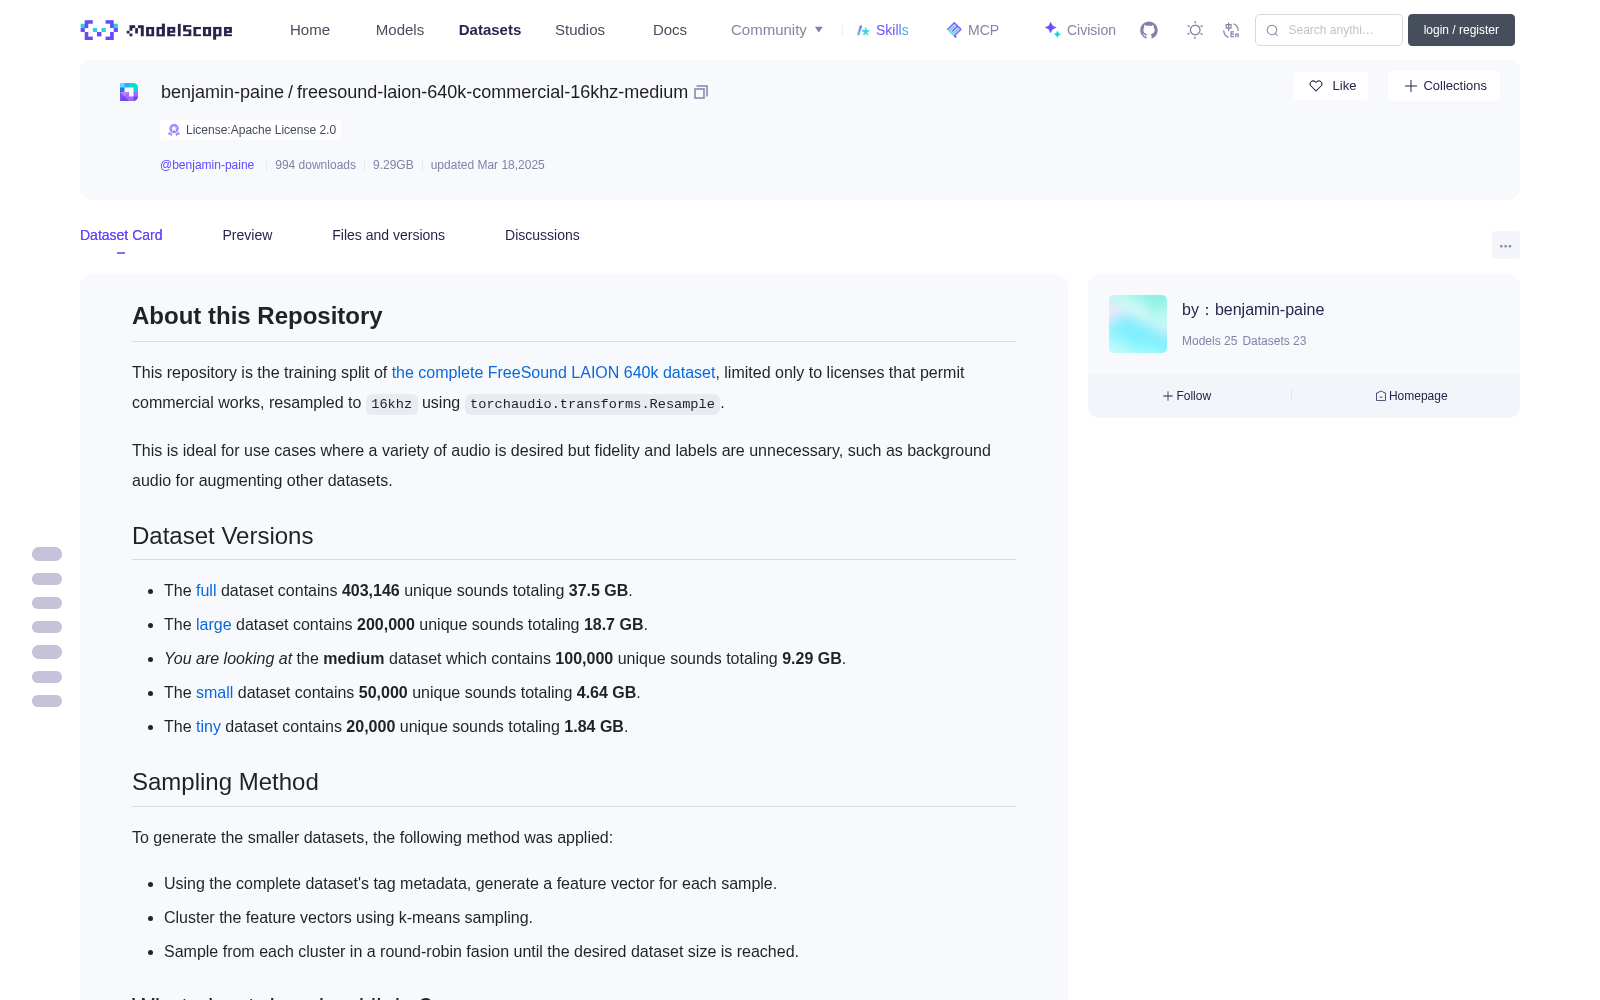Click the dataset icon beside the repository title

tap(129, 92)
